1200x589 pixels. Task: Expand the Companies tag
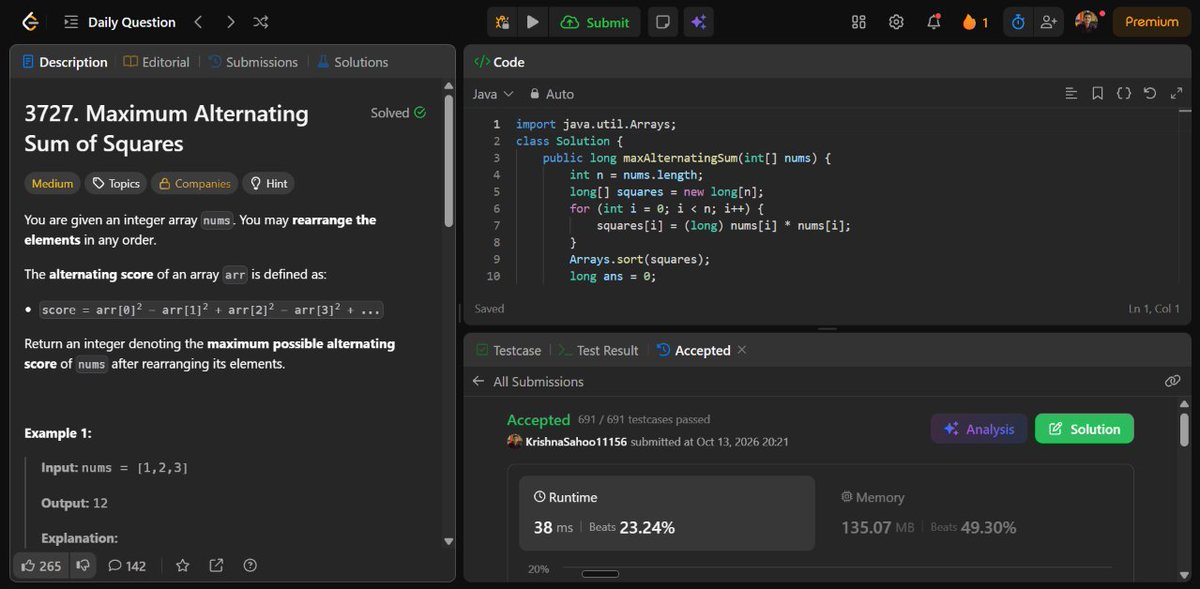[x=194, y=184]
